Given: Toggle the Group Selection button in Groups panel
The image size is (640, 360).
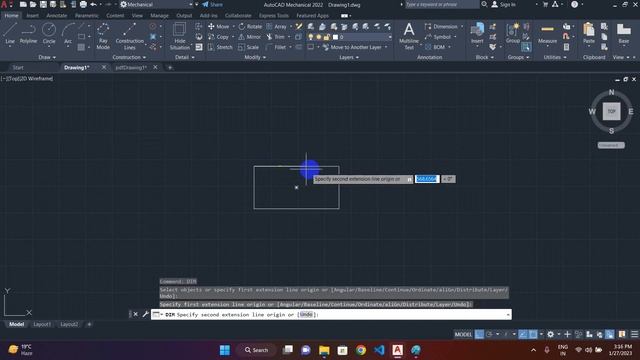Looking at the screenshot, I should point(526,47).
